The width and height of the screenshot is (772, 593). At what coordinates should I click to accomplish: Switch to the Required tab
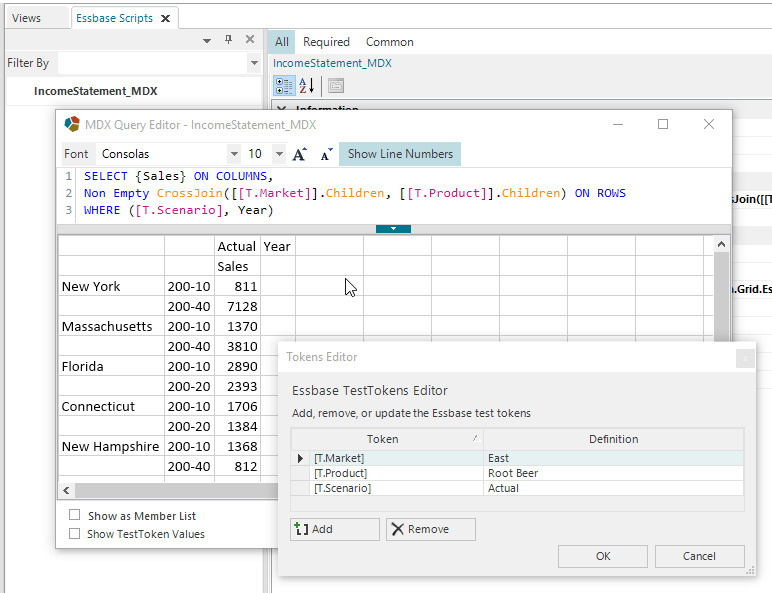pos(326,42)
